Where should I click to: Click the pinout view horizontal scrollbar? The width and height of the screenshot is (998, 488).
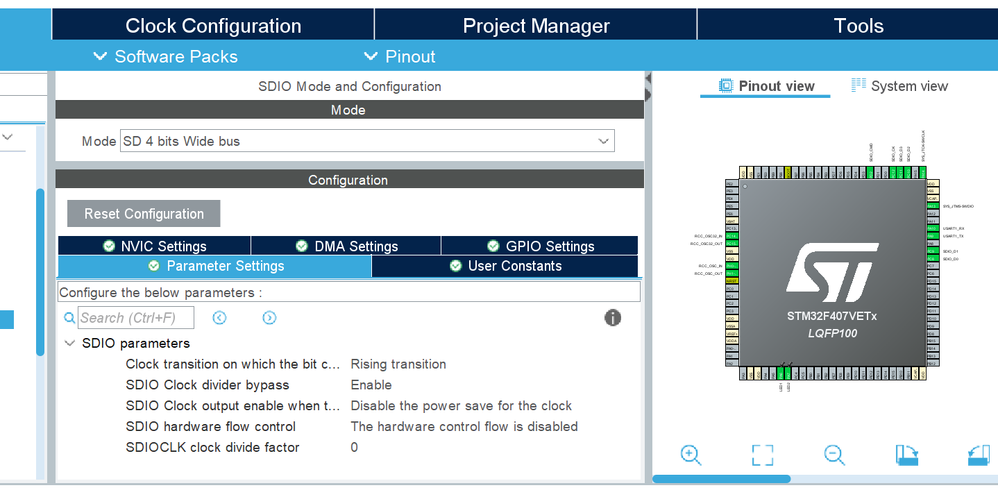(x=722, y=478)
